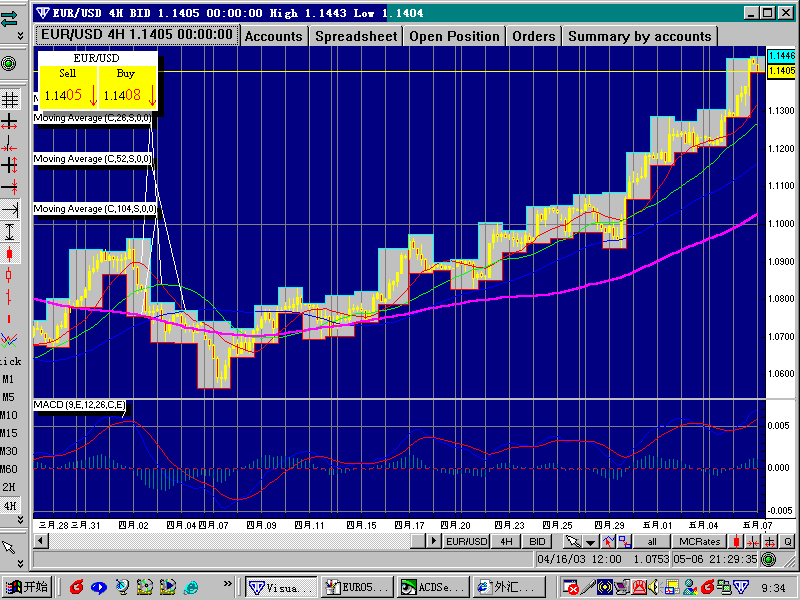Image resolution: width=800 pixels, height=600 pixels.
Task: Switch to the M15 timeframe
Action: click(x=9, y=433)
